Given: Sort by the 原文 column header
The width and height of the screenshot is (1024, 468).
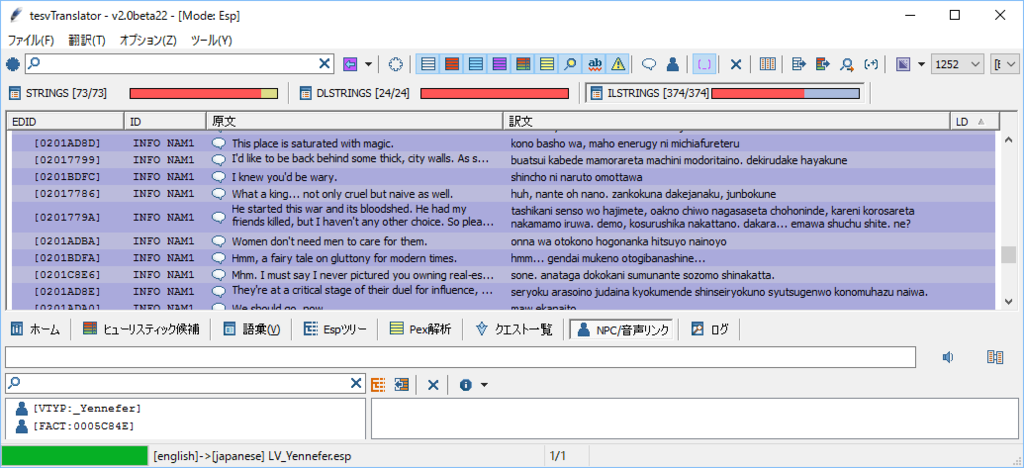Looking at the screenshot, I should tap(355, 121).
